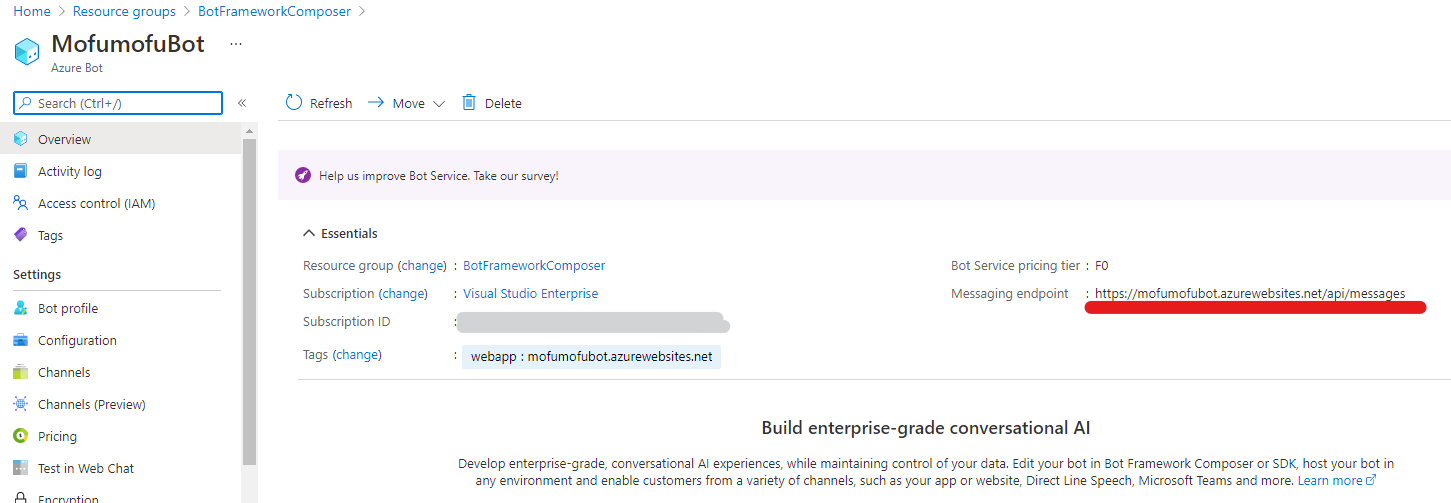The image size is (1451, 503).
Task: Collapse the sidebar with the double-chevron icon
Action: tap(242, 103)
